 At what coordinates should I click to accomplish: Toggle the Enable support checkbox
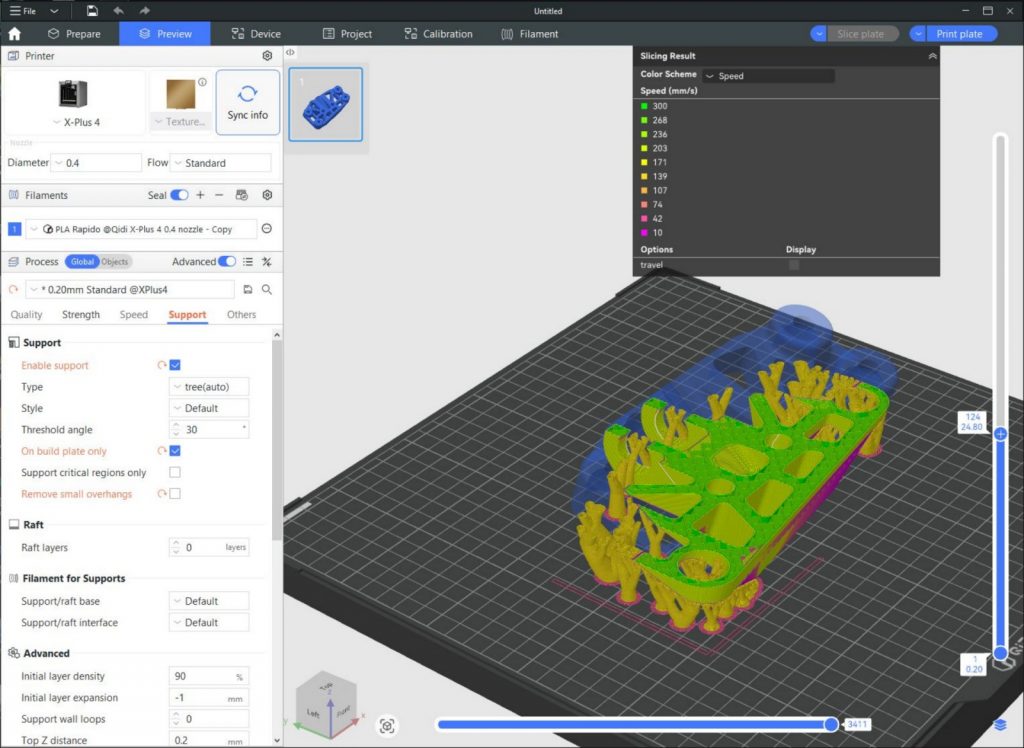point(175,366)
